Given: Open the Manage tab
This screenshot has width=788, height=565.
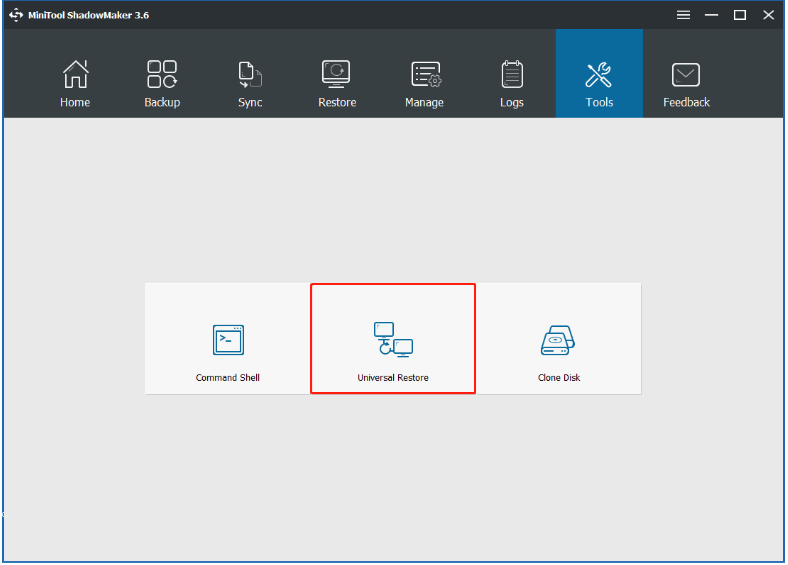Looking at the screenshot, I should 424,83.
